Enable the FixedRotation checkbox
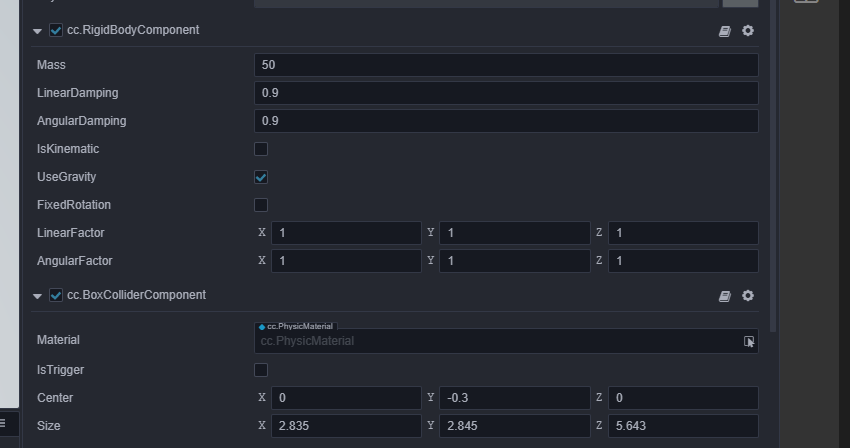The image size is (850, 448). pos(261,205)
